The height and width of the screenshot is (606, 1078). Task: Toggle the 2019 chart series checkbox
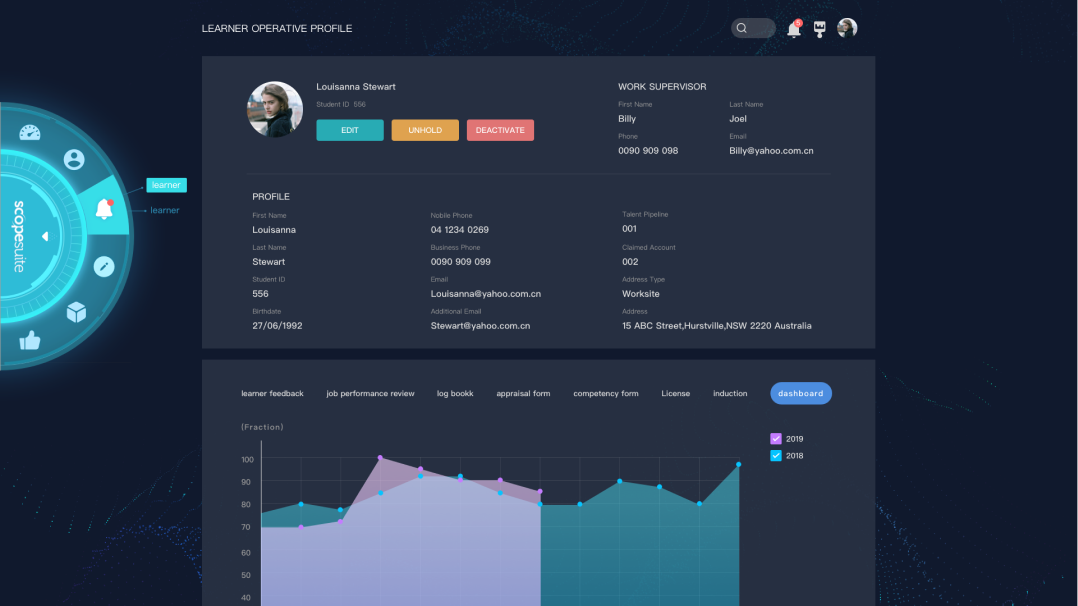pyautogui.click(x=776, y=439)
